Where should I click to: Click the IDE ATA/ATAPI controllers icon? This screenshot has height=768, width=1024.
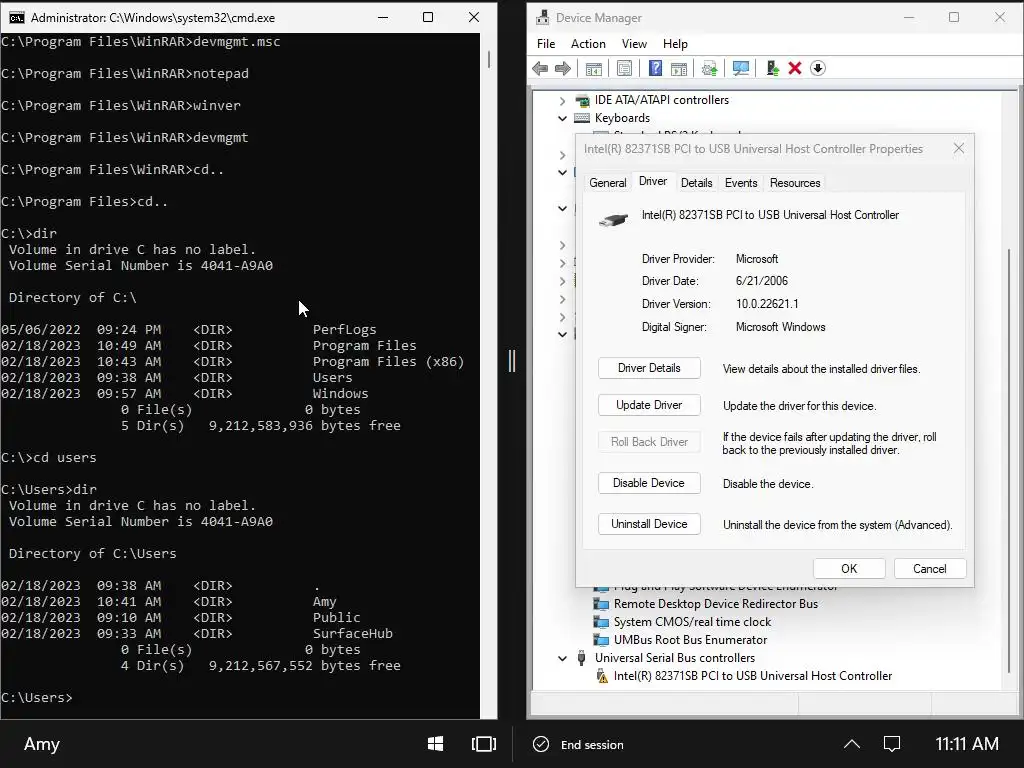point(582,100)
